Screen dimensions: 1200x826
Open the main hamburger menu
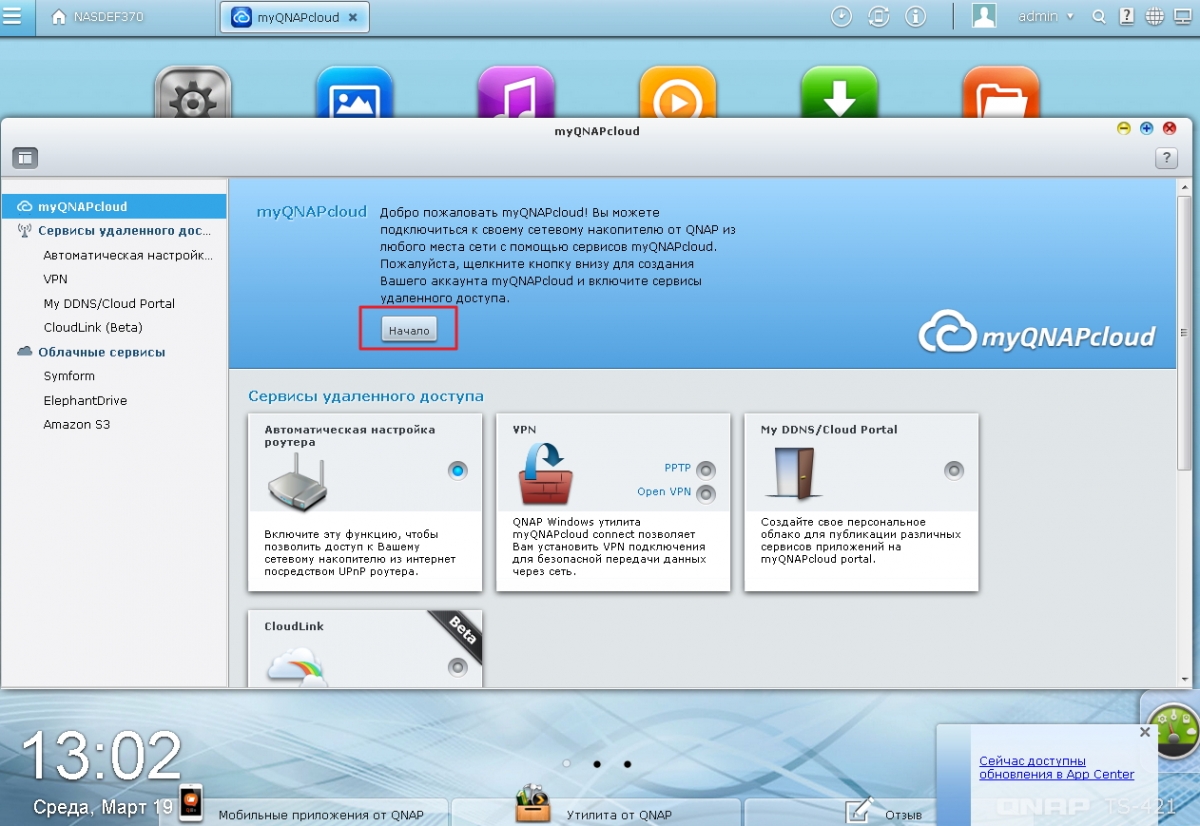(x=14, y=17)
